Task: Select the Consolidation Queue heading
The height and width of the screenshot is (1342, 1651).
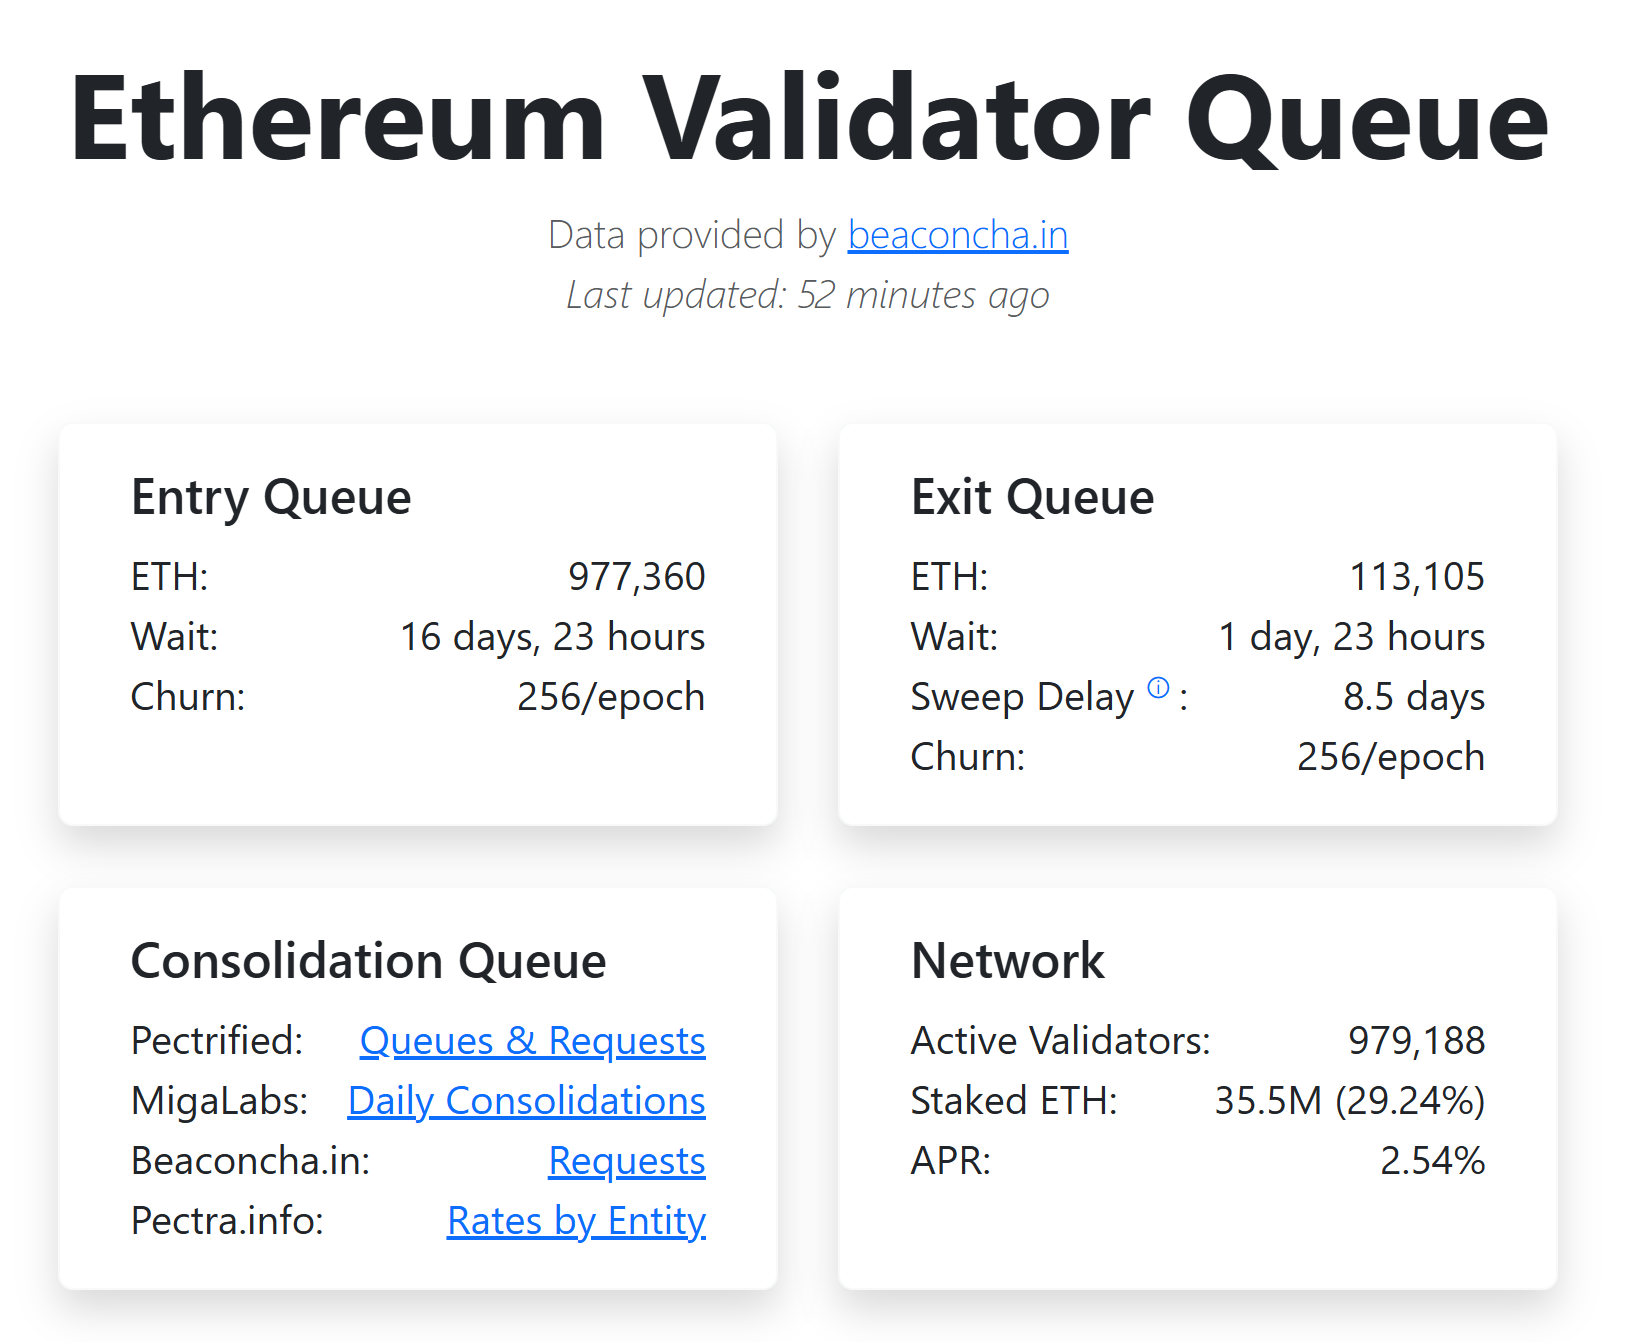Action: click(x=368, y=961)
